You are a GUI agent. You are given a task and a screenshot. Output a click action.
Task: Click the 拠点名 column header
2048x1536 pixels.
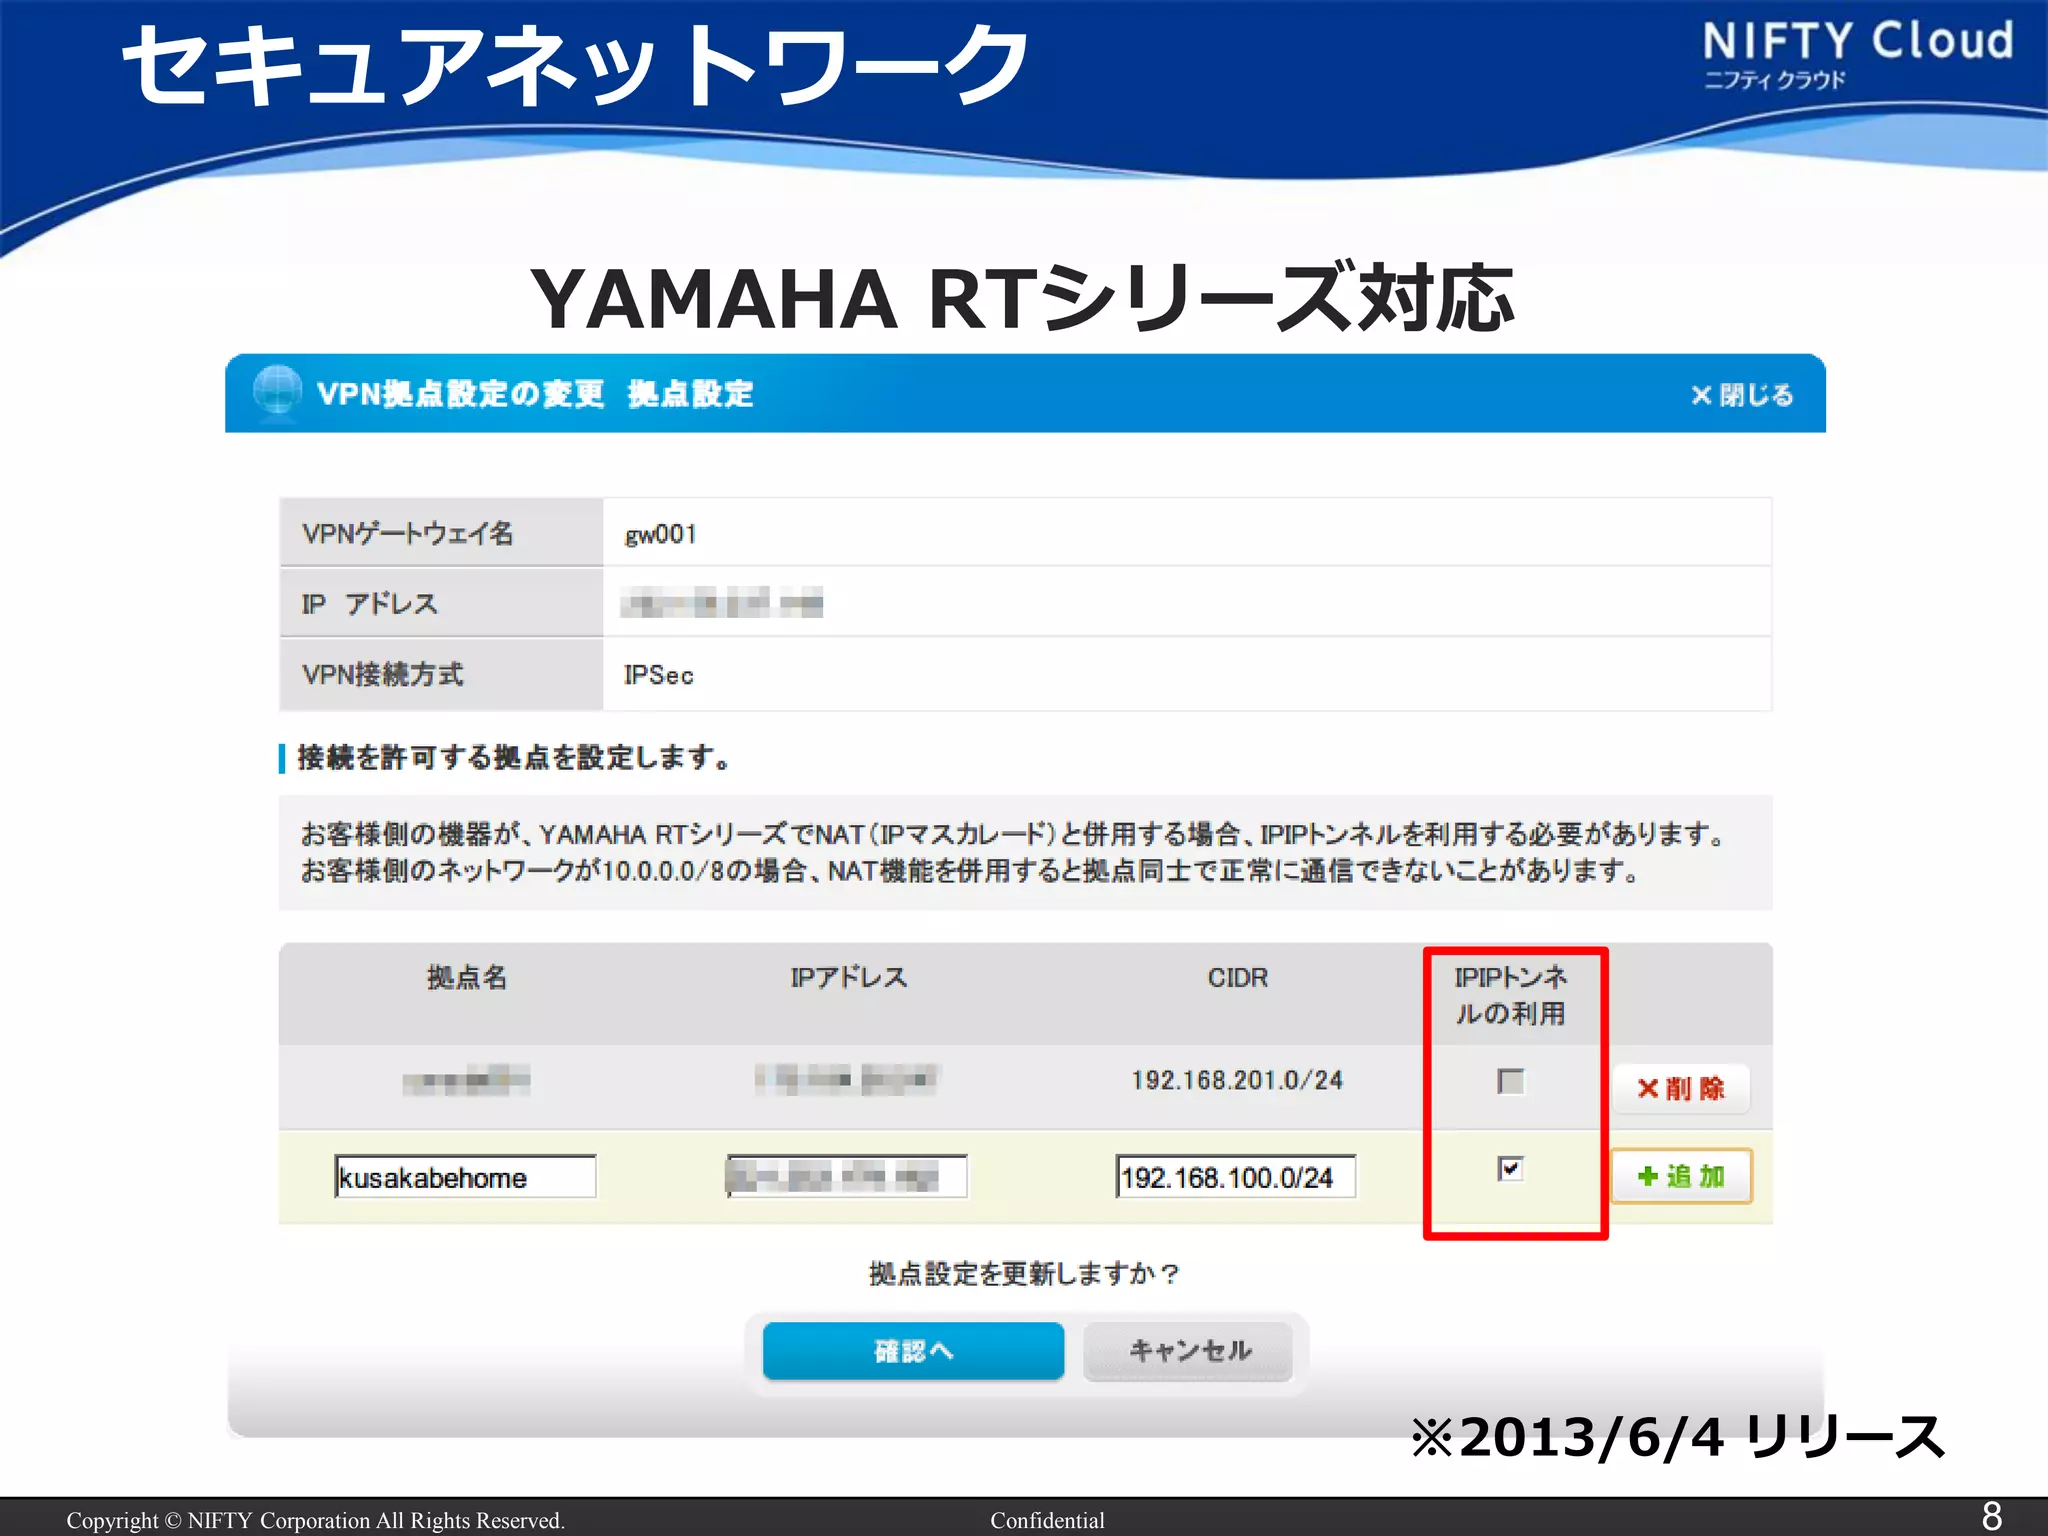point(467,977)
